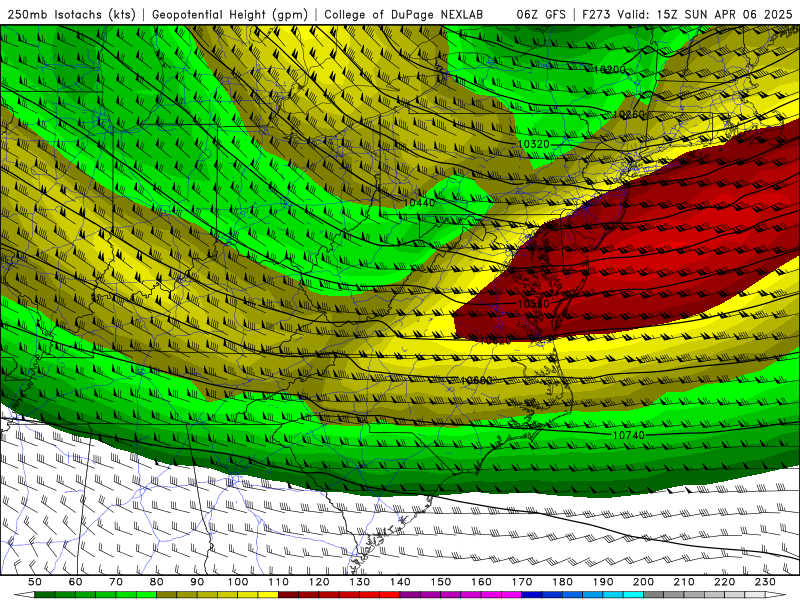800x600 pixels.
Task: Click the 230 knot color bar label
Action: coord(765,582)
